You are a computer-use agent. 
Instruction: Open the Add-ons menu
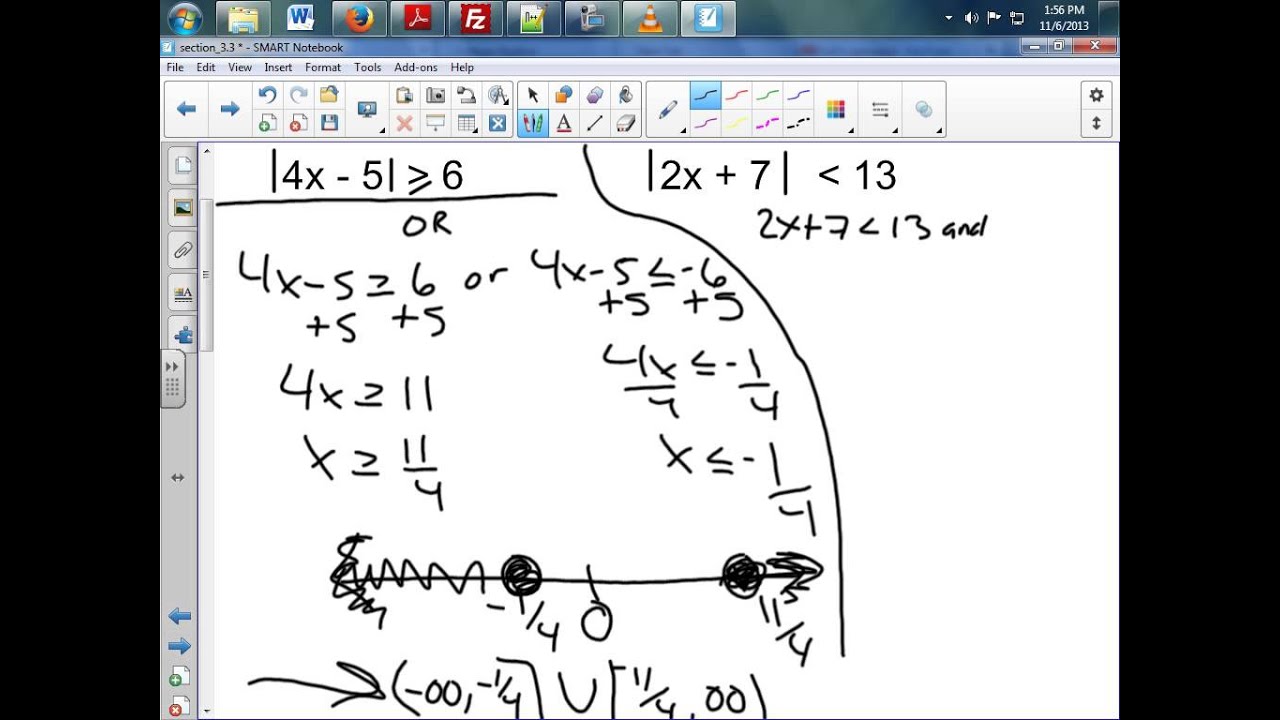(x=415, y=67)
